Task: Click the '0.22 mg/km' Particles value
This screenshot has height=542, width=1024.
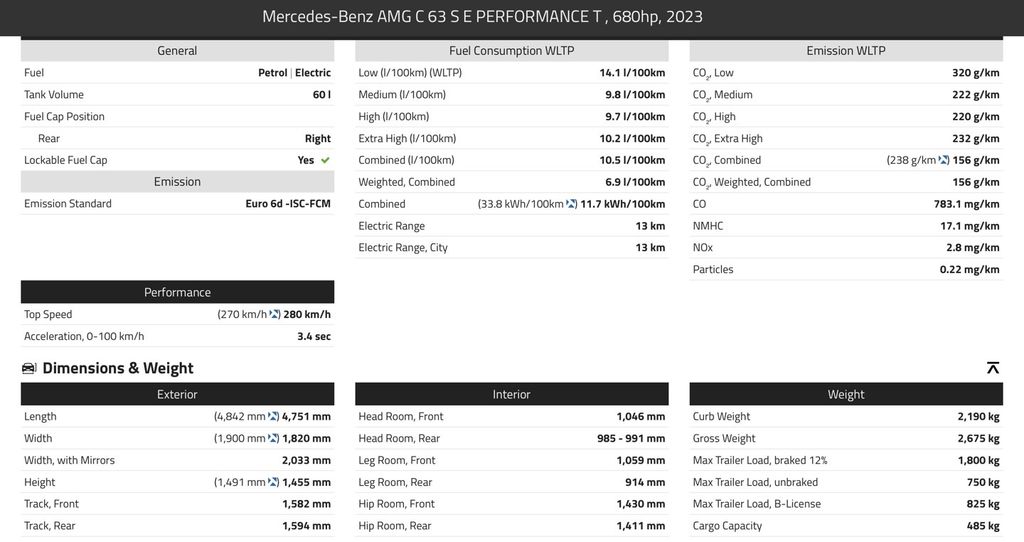Action: tap(970, 269)
